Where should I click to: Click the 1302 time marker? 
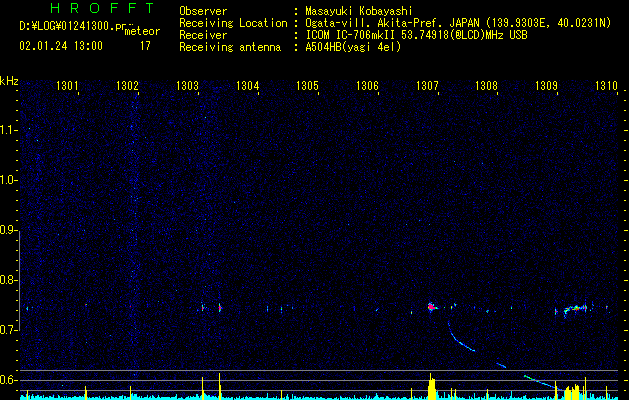(127, 85)
